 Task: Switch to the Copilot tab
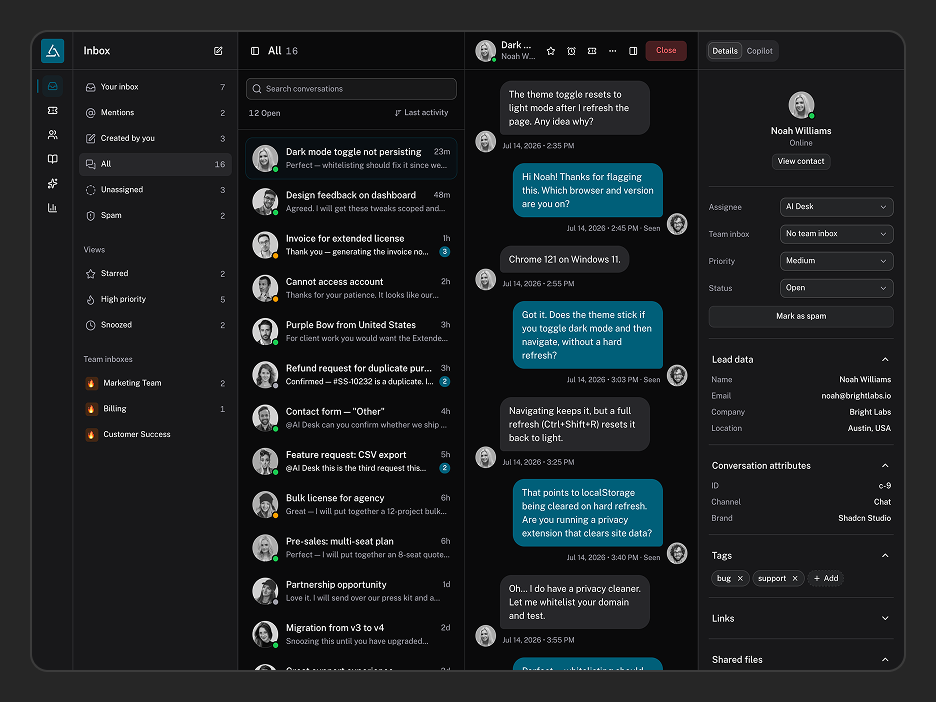[759, 51]
